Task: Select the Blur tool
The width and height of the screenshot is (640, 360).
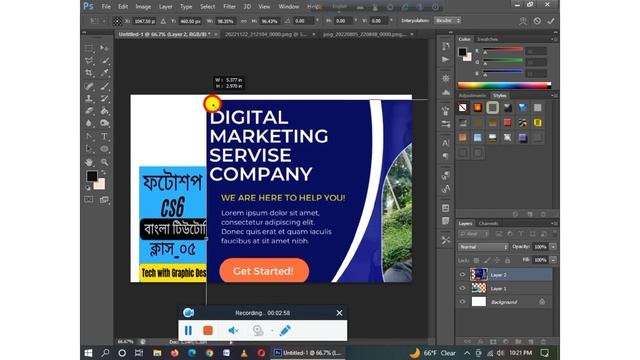Action: (x=89, y=123)
